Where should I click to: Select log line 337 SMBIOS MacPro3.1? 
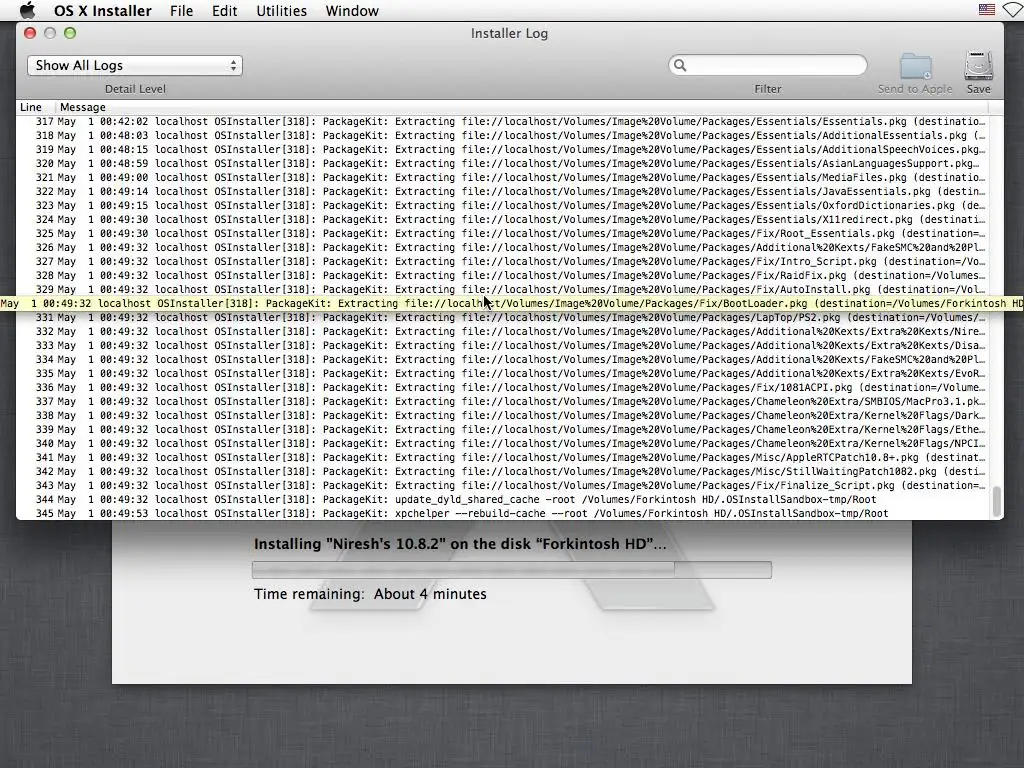(x=502, y=402)
